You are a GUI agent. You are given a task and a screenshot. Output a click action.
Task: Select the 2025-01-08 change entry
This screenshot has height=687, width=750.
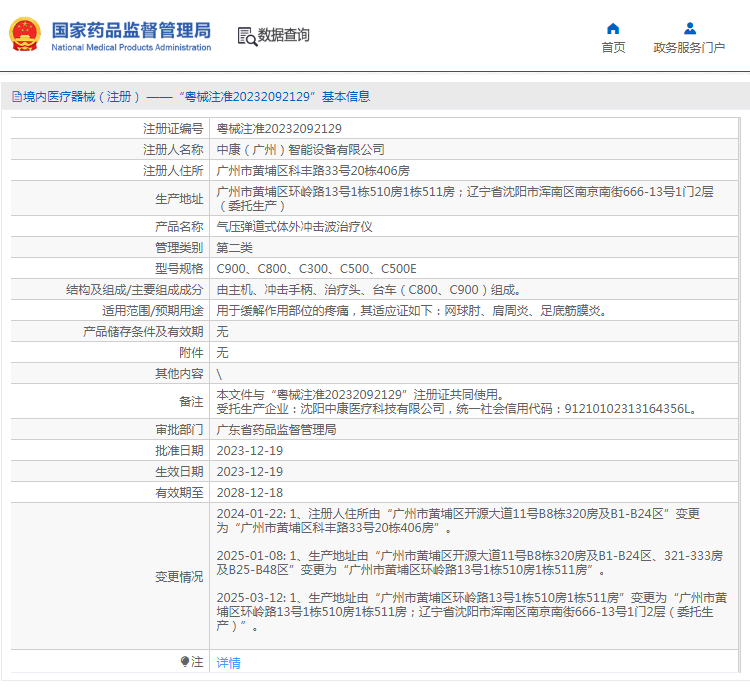tap(470, 563)
